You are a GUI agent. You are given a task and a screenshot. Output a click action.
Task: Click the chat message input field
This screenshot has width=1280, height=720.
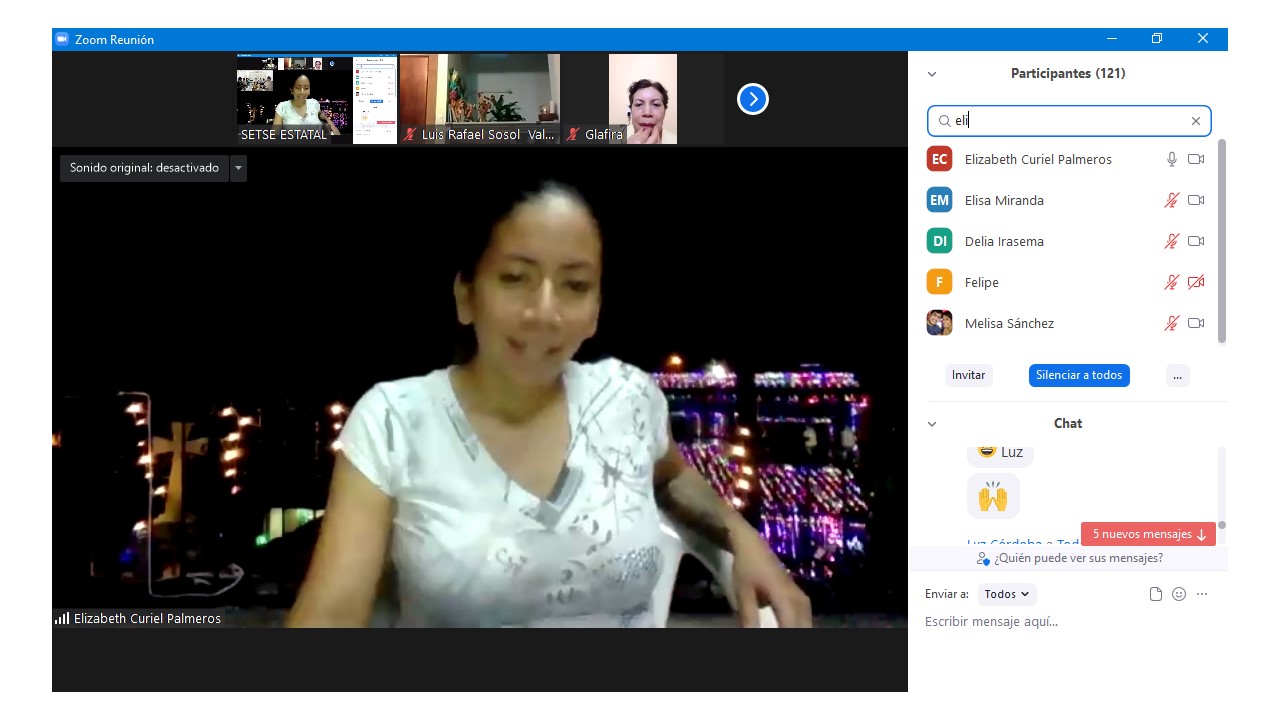tap(1068, 622)
